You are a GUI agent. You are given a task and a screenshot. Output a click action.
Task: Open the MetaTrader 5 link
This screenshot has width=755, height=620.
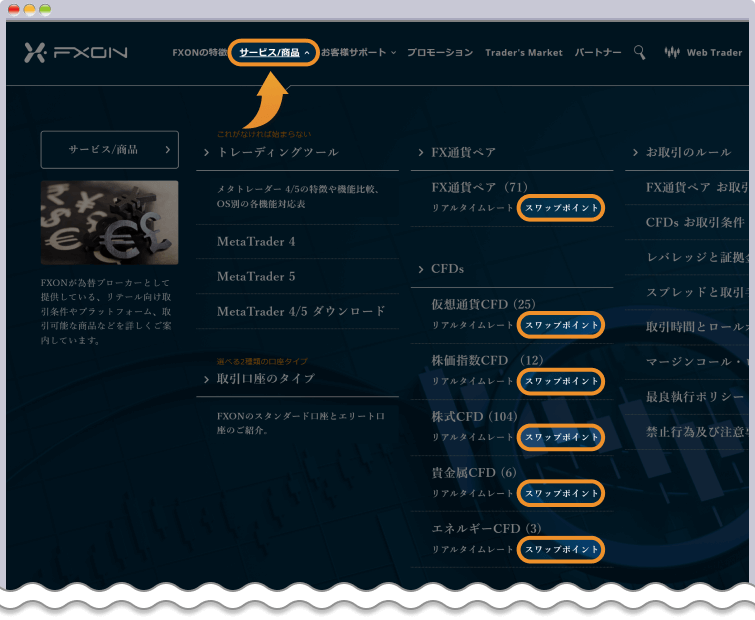[x=256, y=276]
